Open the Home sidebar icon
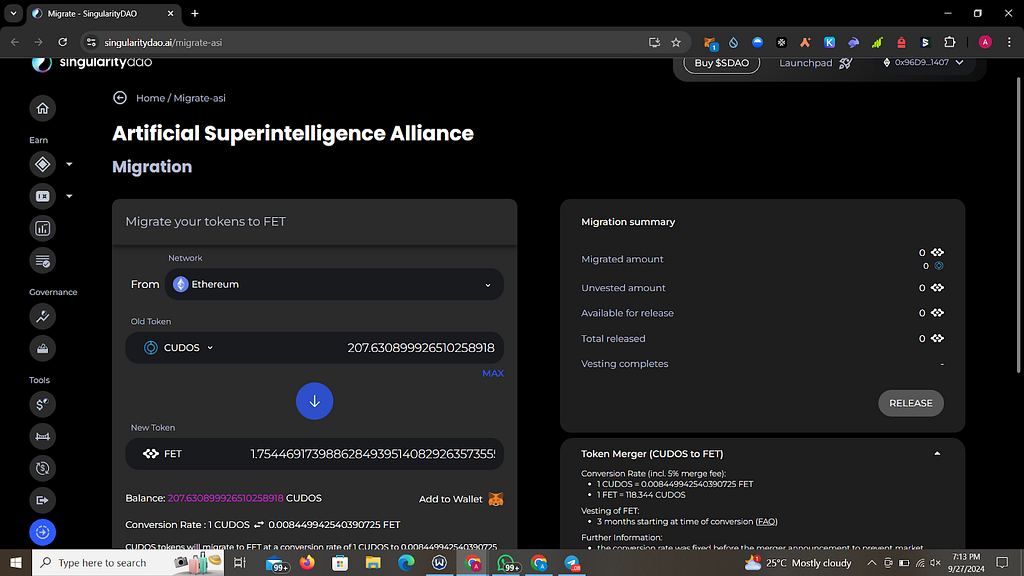 click(42, 108)
